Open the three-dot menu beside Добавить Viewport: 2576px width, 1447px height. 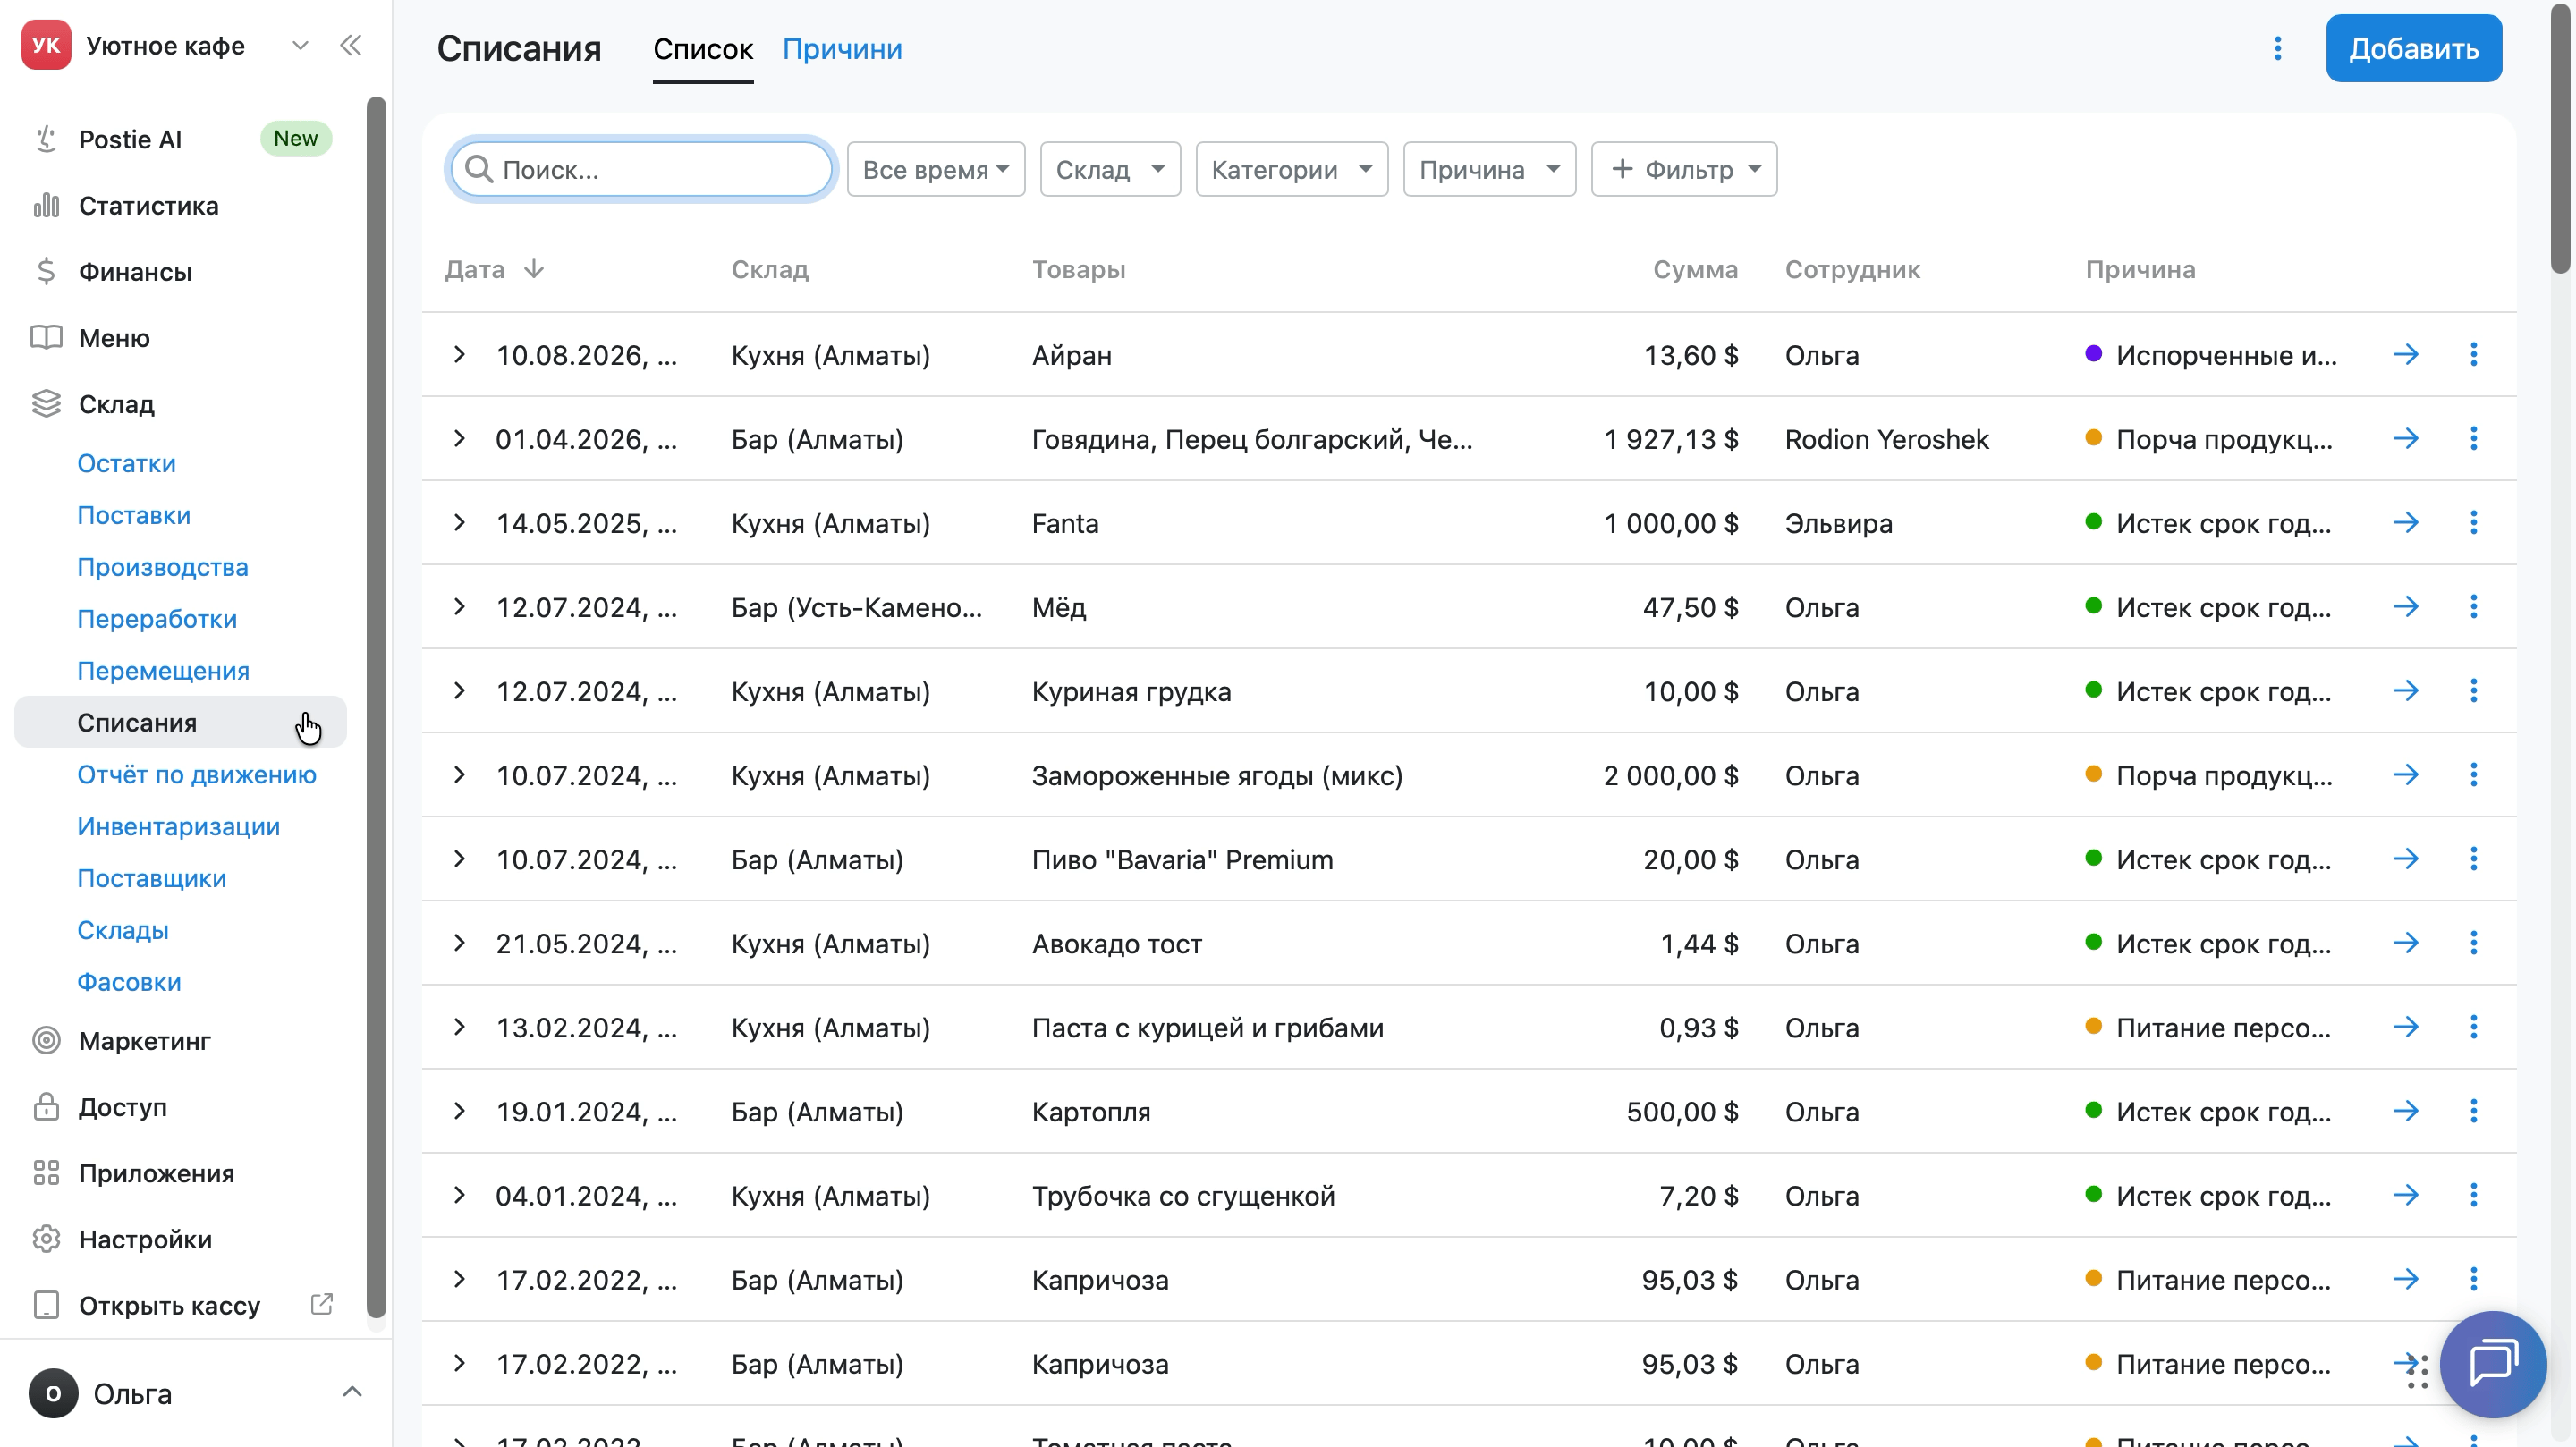point(2277,48)
